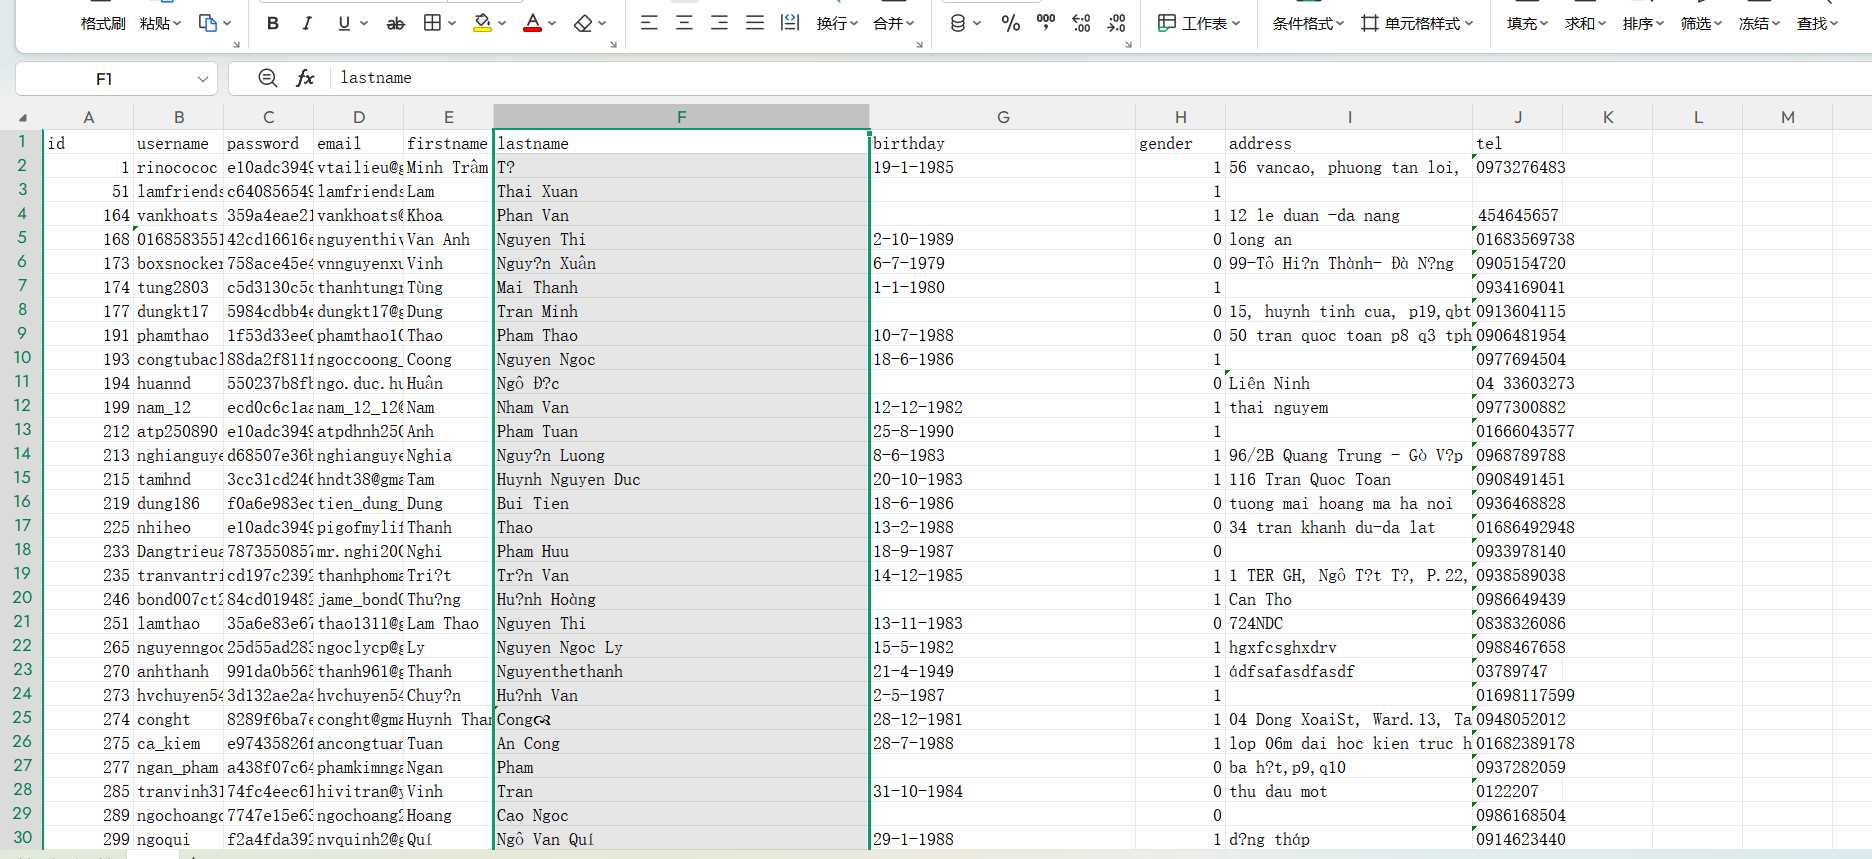Viewport: 1872px width, 859px height.
Task: Open the 查找 find menu
Action: pos(1817,23)
